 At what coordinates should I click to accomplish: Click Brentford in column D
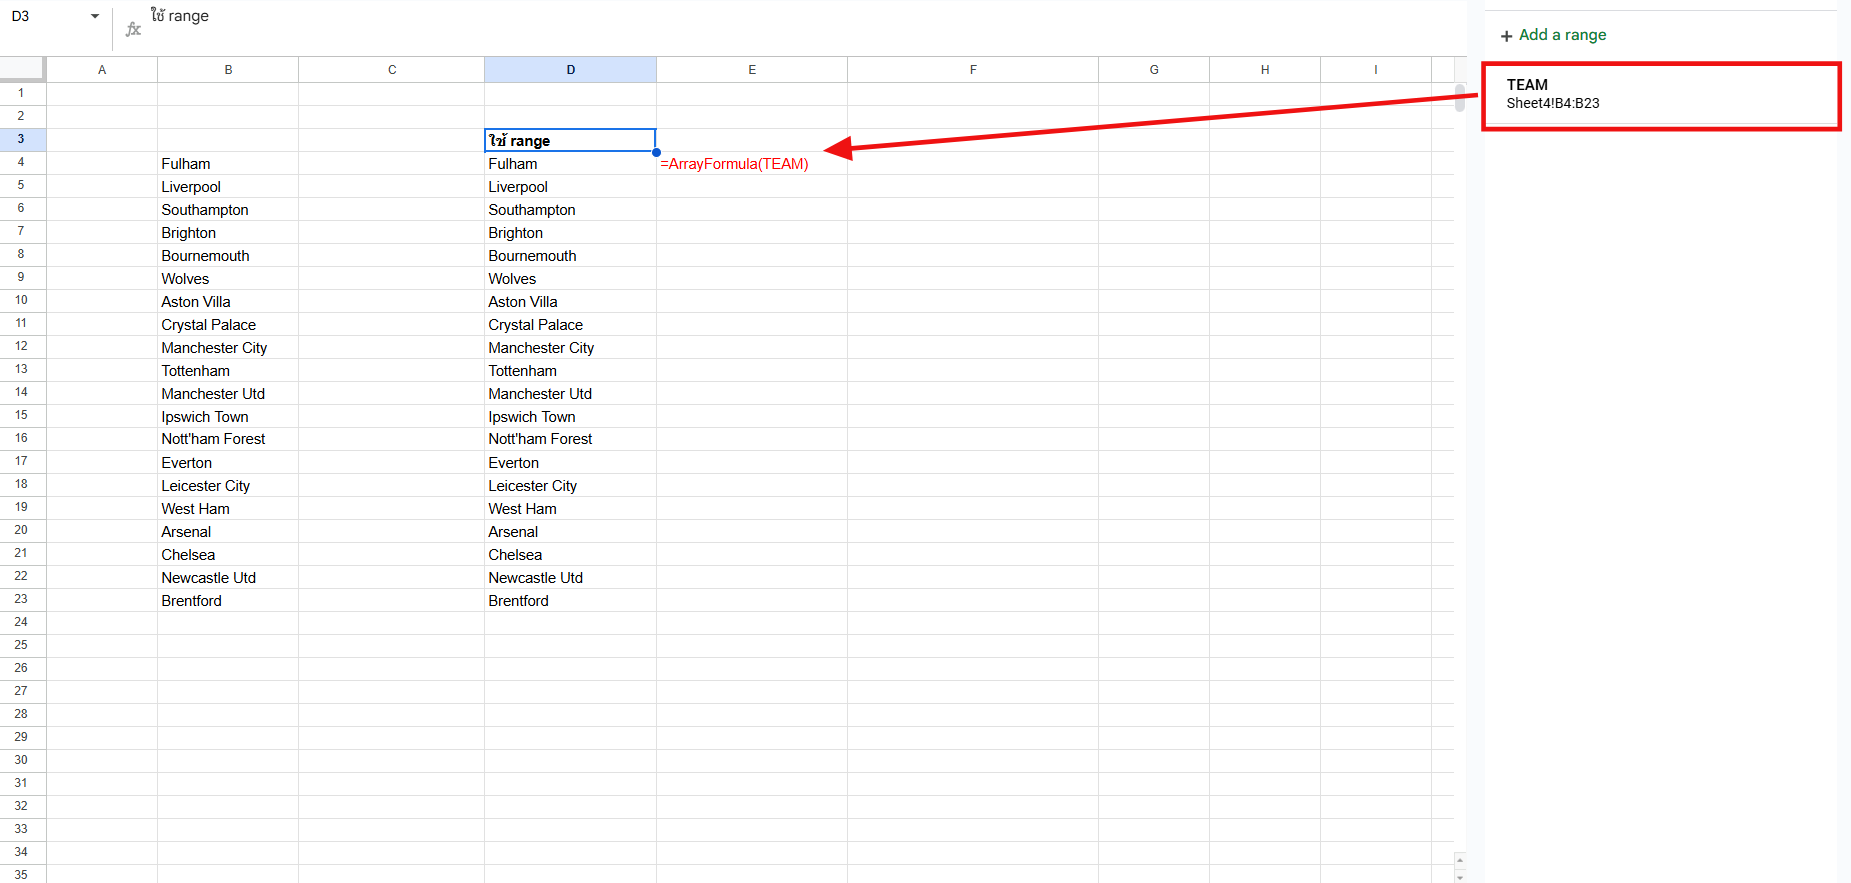click(x=570, y=601)
